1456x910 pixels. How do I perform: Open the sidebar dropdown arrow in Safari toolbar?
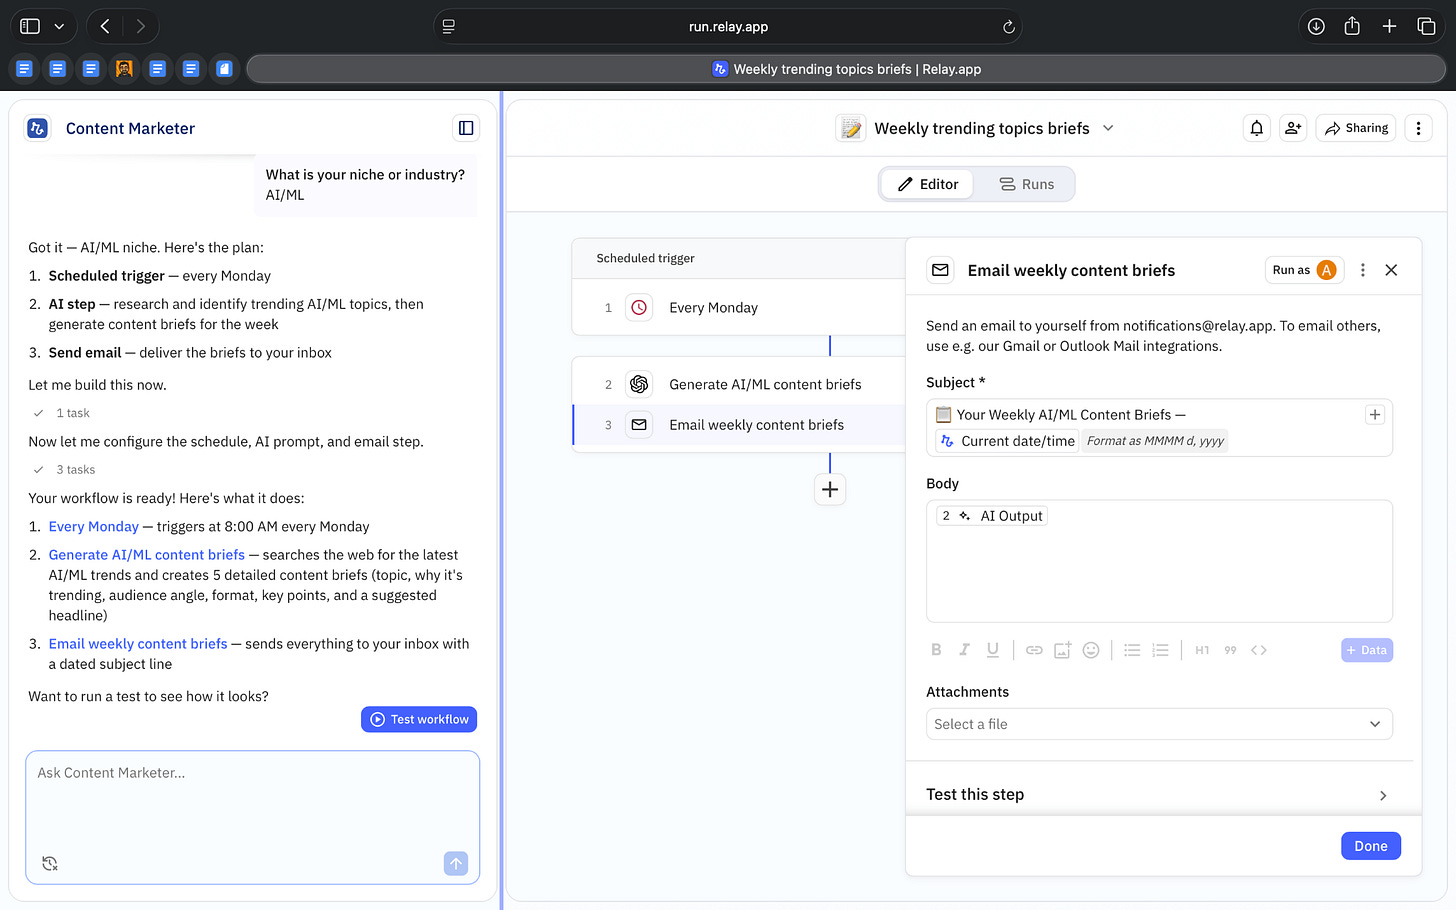(x=59, y=27)
